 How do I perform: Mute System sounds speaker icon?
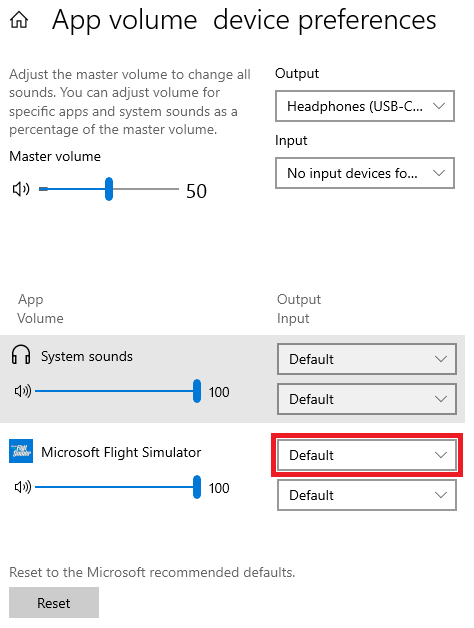pyautogui.click(x=22, y=391)
